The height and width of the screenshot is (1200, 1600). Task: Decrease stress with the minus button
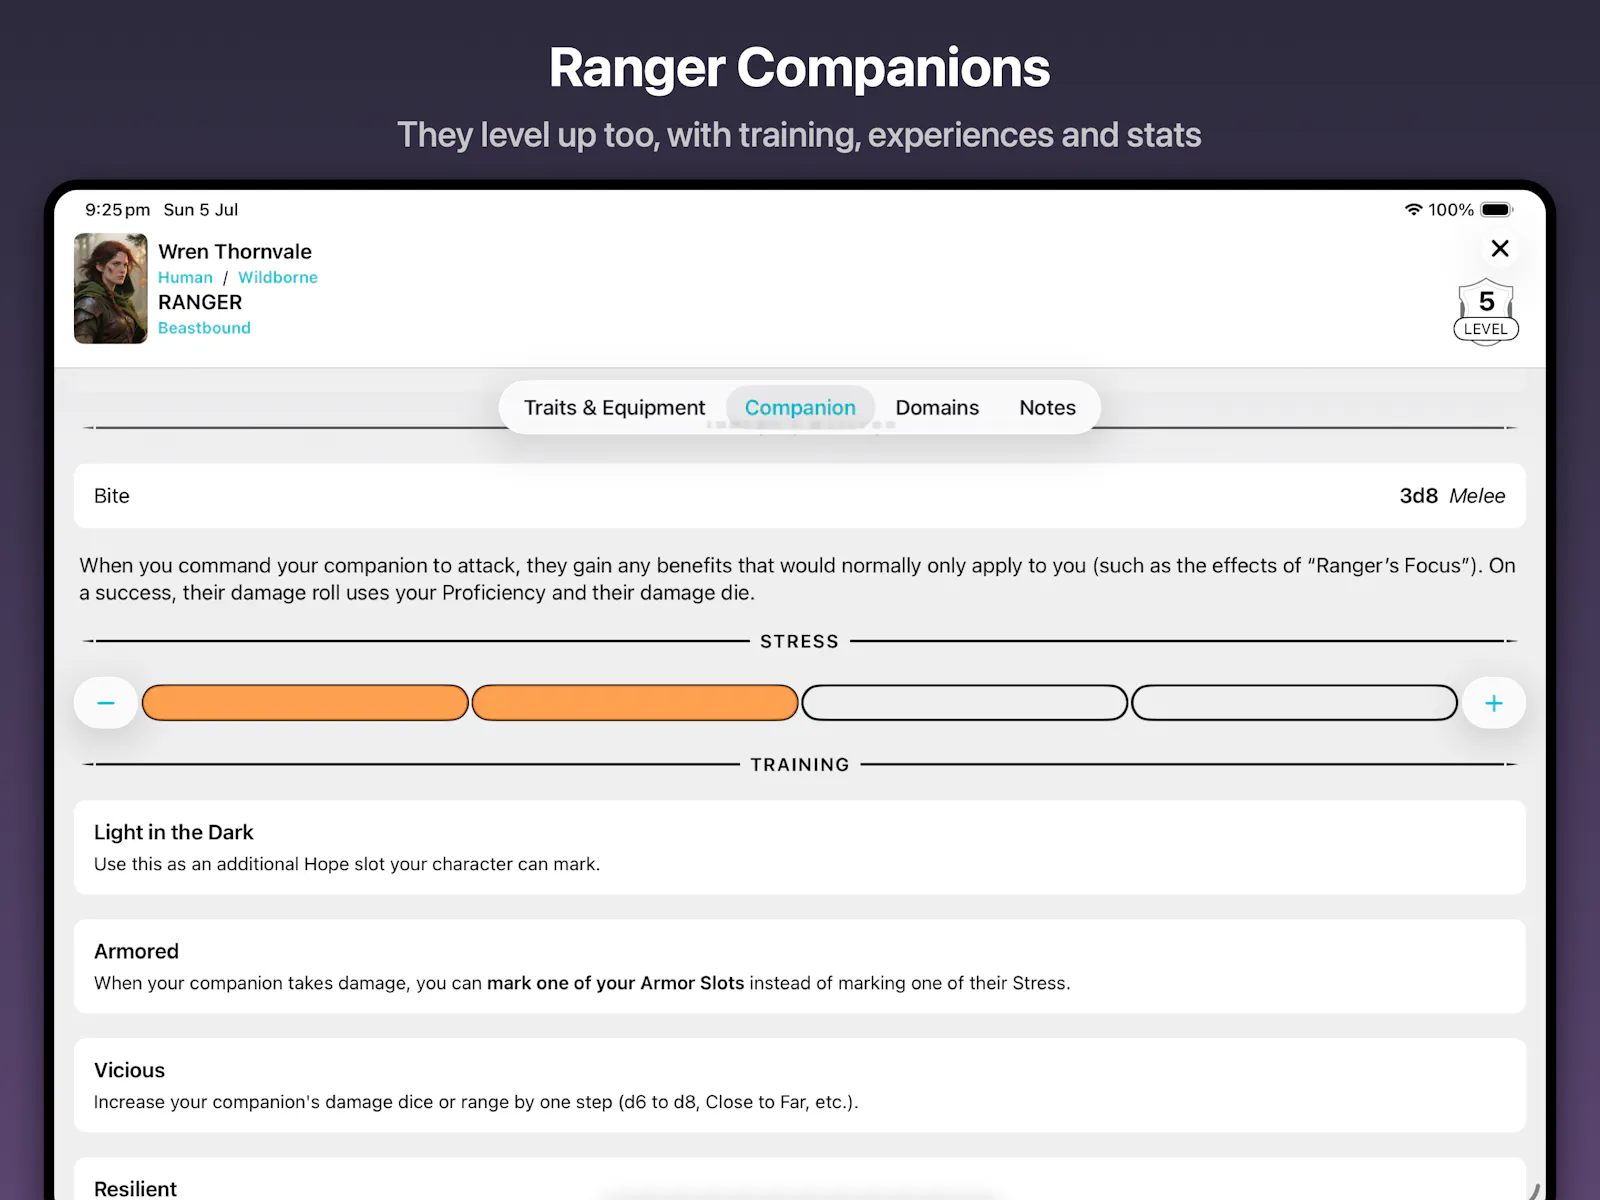point(106,703)
